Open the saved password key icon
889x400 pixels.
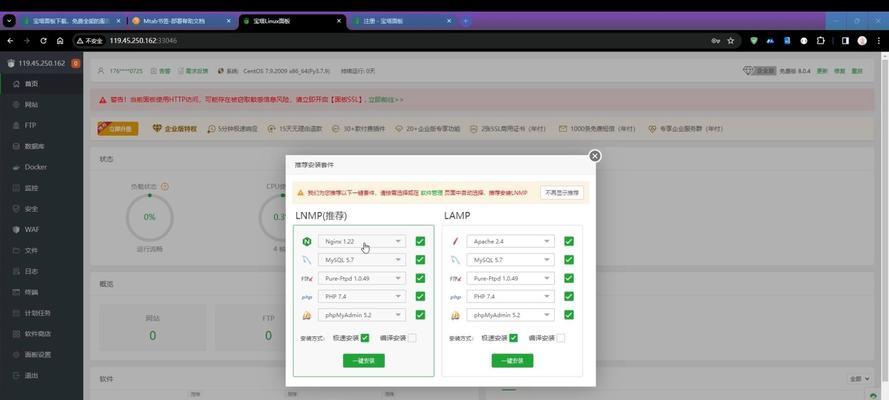click(716, 41)
